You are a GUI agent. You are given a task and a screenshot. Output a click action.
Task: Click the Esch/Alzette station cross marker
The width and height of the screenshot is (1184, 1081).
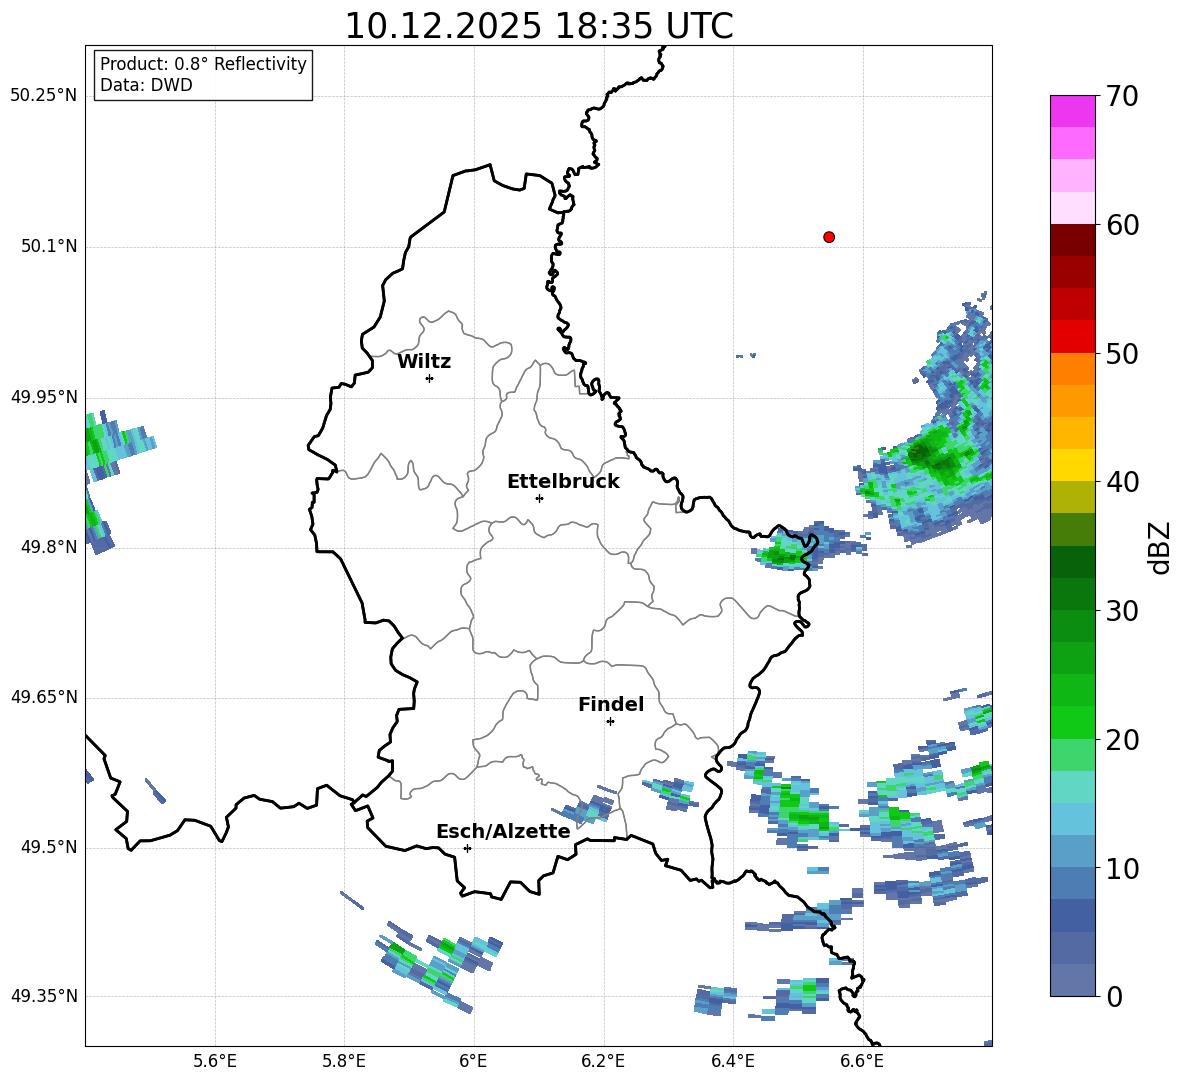coord(467,848)
